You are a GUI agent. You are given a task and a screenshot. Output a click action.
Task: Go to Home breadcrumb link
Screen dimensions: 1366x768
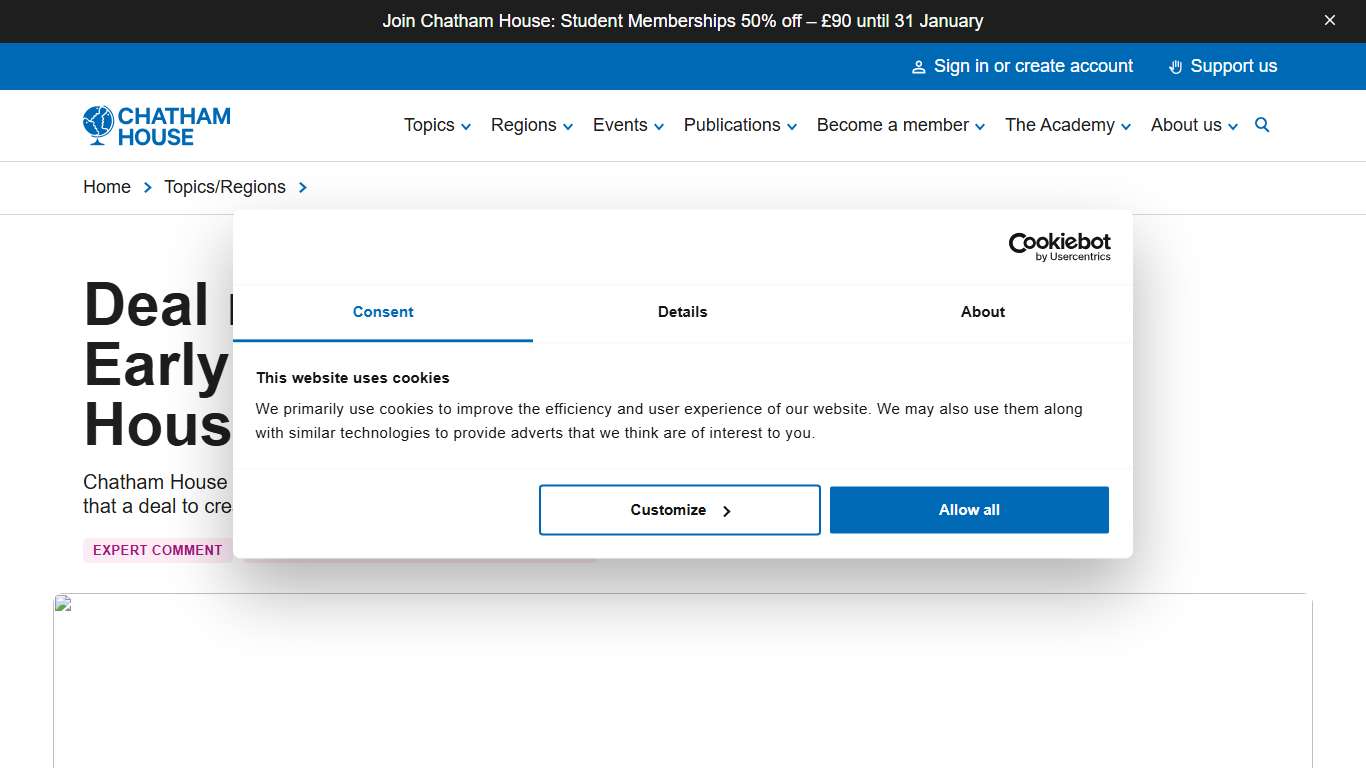coord(107,187)
